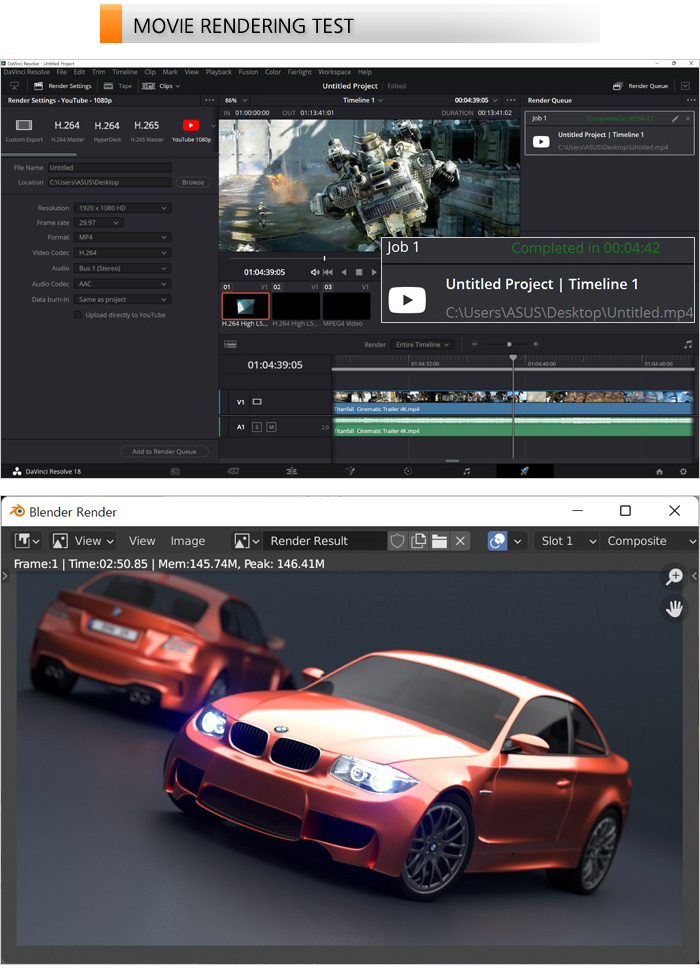Select the YouTube 1080p render preset
Image resolution: width=700 pixels, height=969 pixels.
tap(191, 130)
